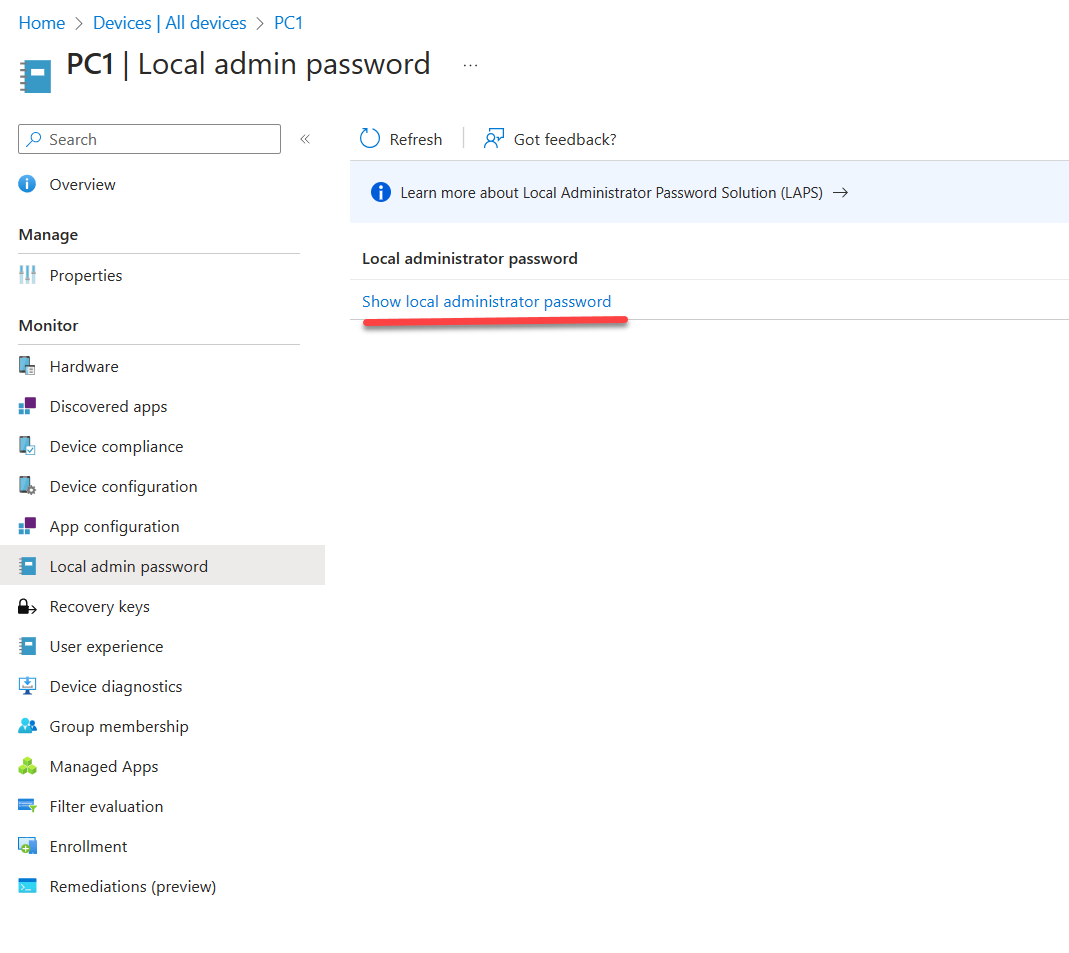Click the Overview info icon
The height and width of the screenshot is (953, 1069).
28,184
